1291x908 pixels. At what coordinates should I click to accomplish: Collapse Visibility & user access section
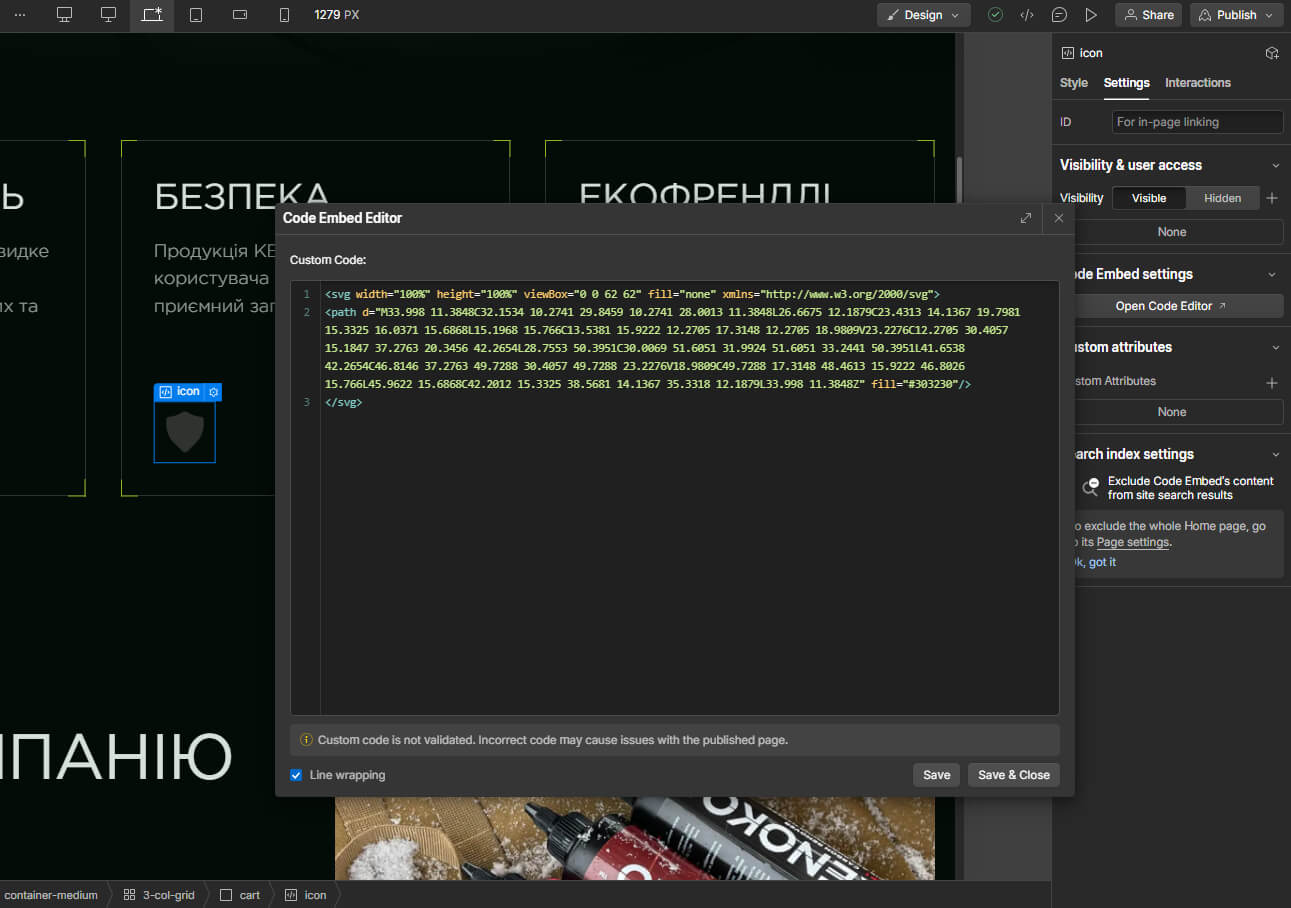(x=1275, y=165)
